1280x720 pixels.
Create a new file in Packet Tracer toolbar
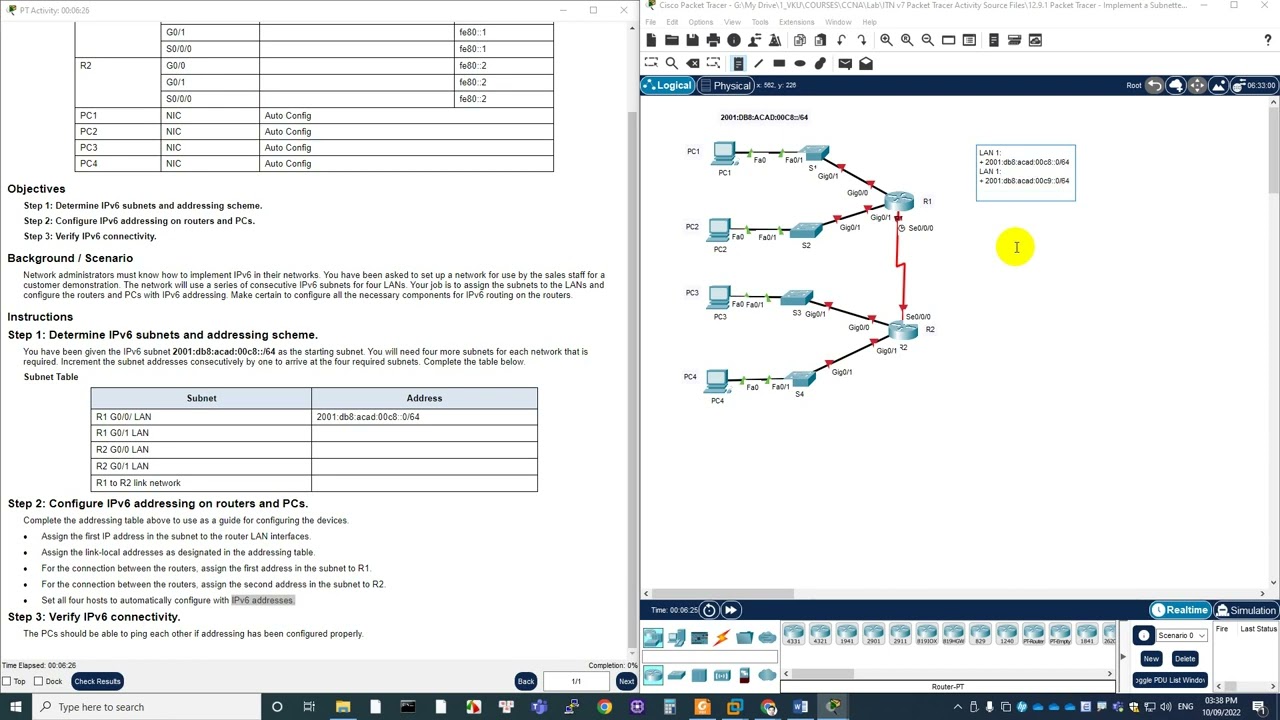pos(651,40)
